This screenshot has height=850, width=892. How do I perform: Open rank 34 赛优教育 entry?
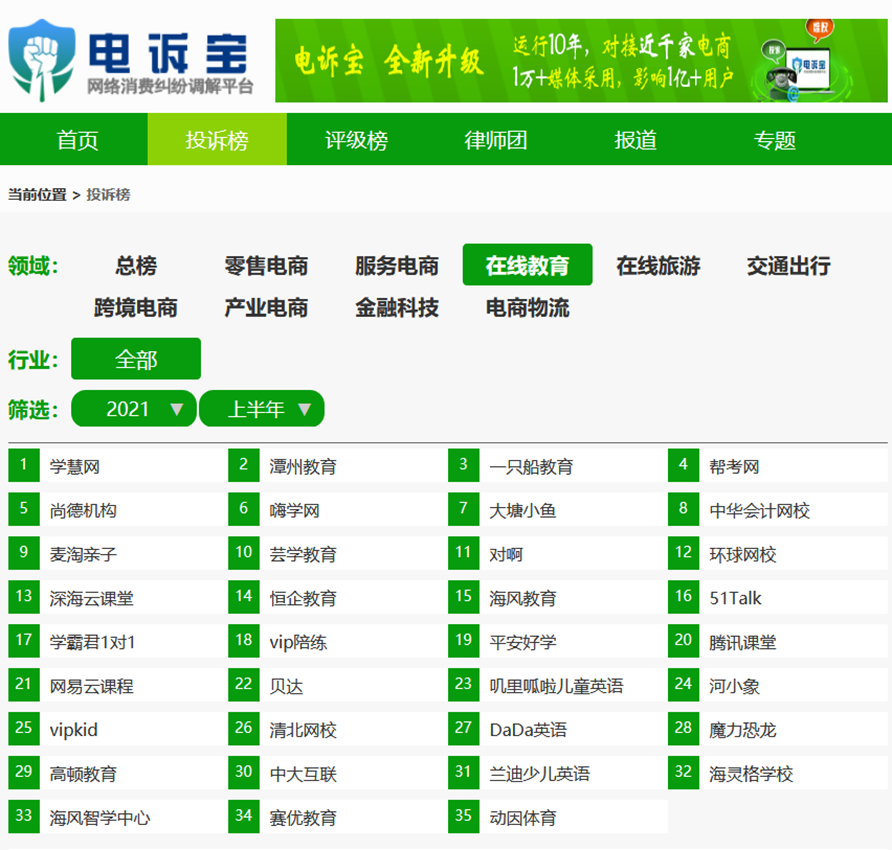(x=338, y=816)
